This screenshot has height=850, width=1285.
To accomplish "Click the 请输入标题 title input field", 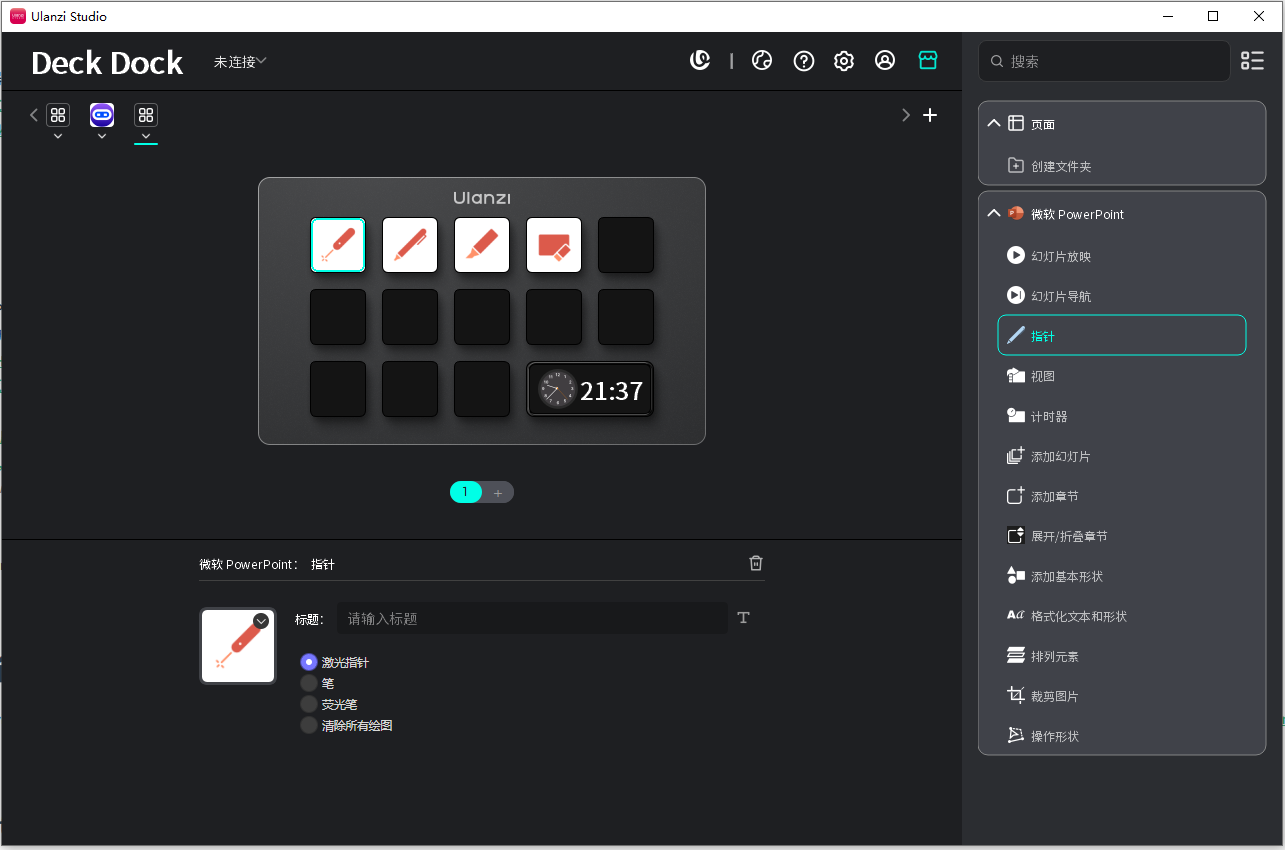I will pyautogui.click(x=532, y=619).
